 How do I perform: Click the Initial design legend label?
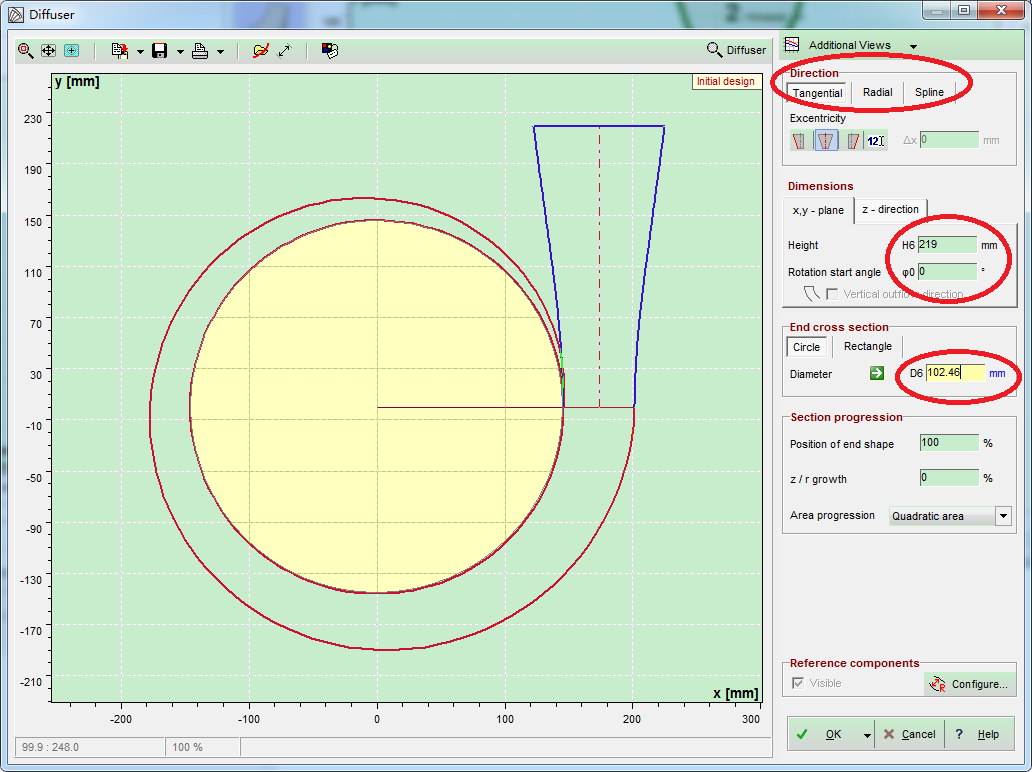pyautogui.click(x=726, y=82)
